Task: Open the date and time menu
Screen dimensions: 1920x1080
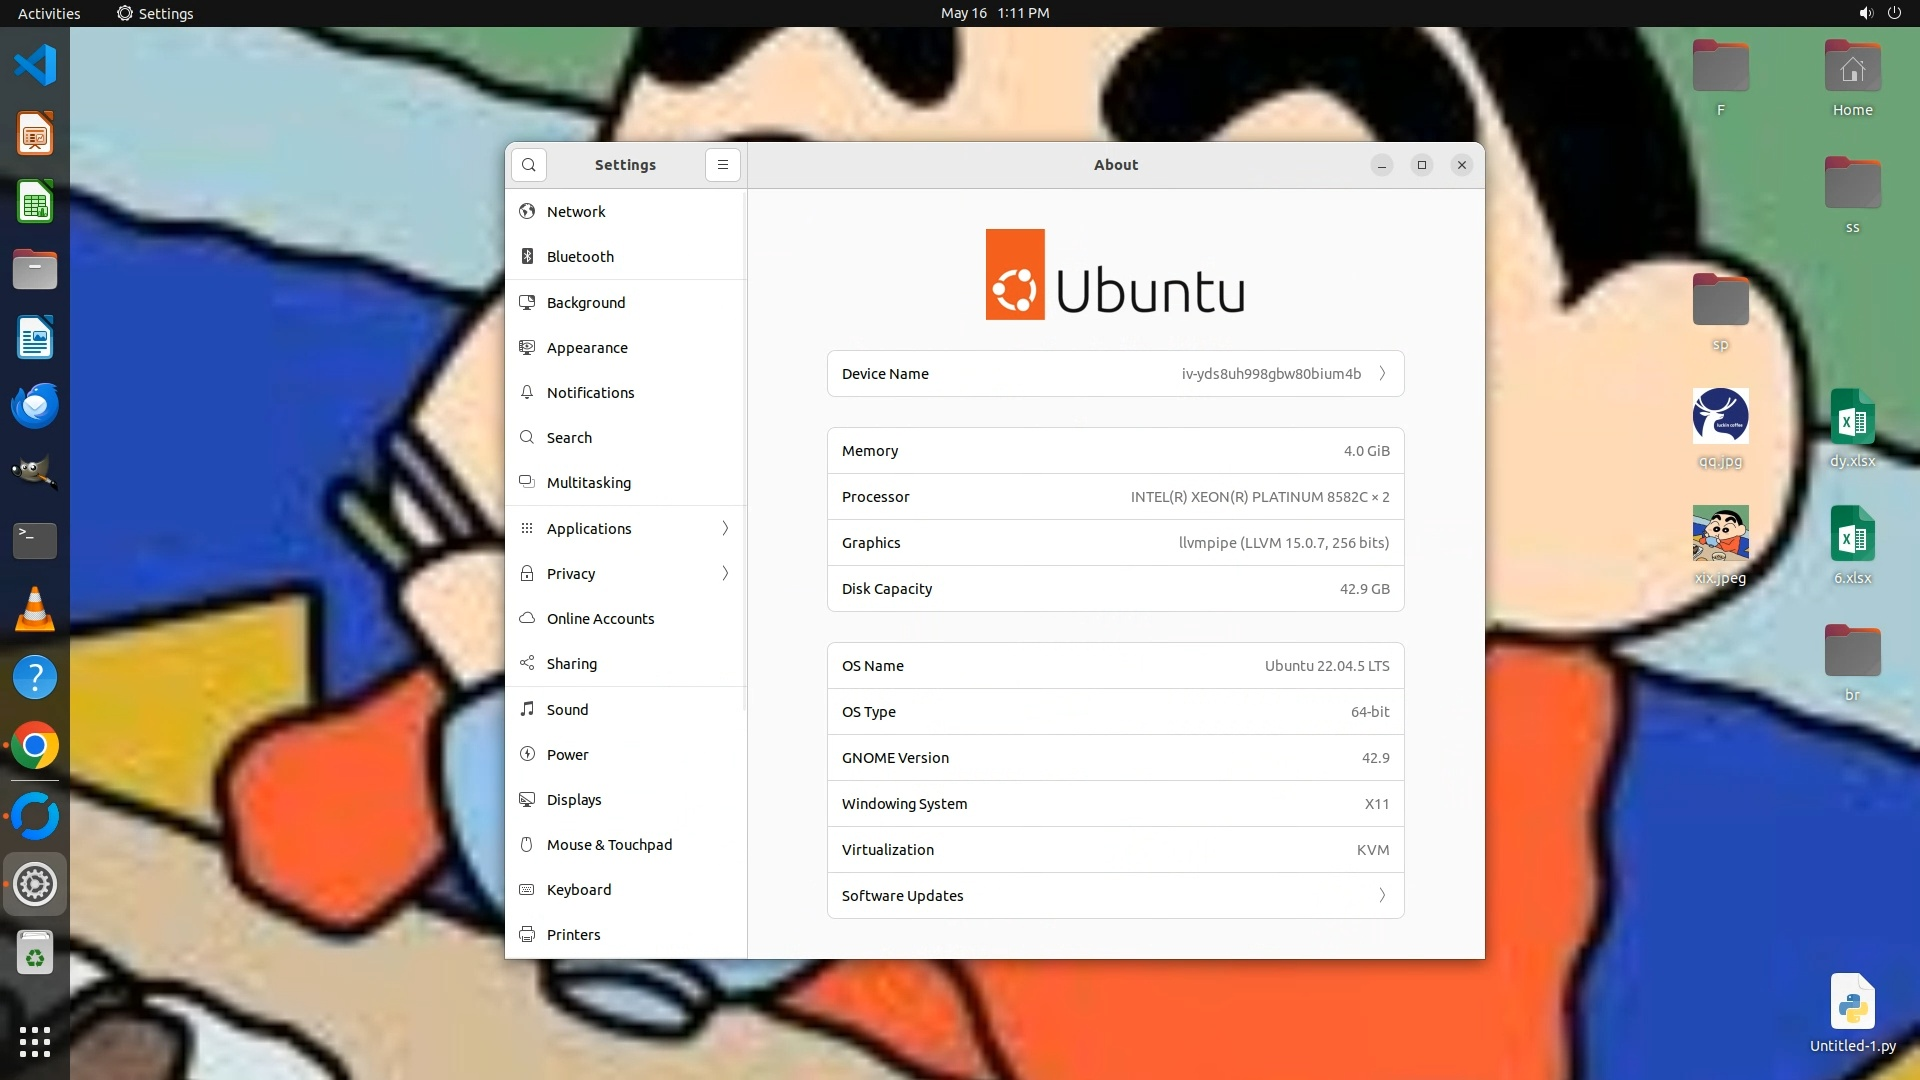Action: 994,13
